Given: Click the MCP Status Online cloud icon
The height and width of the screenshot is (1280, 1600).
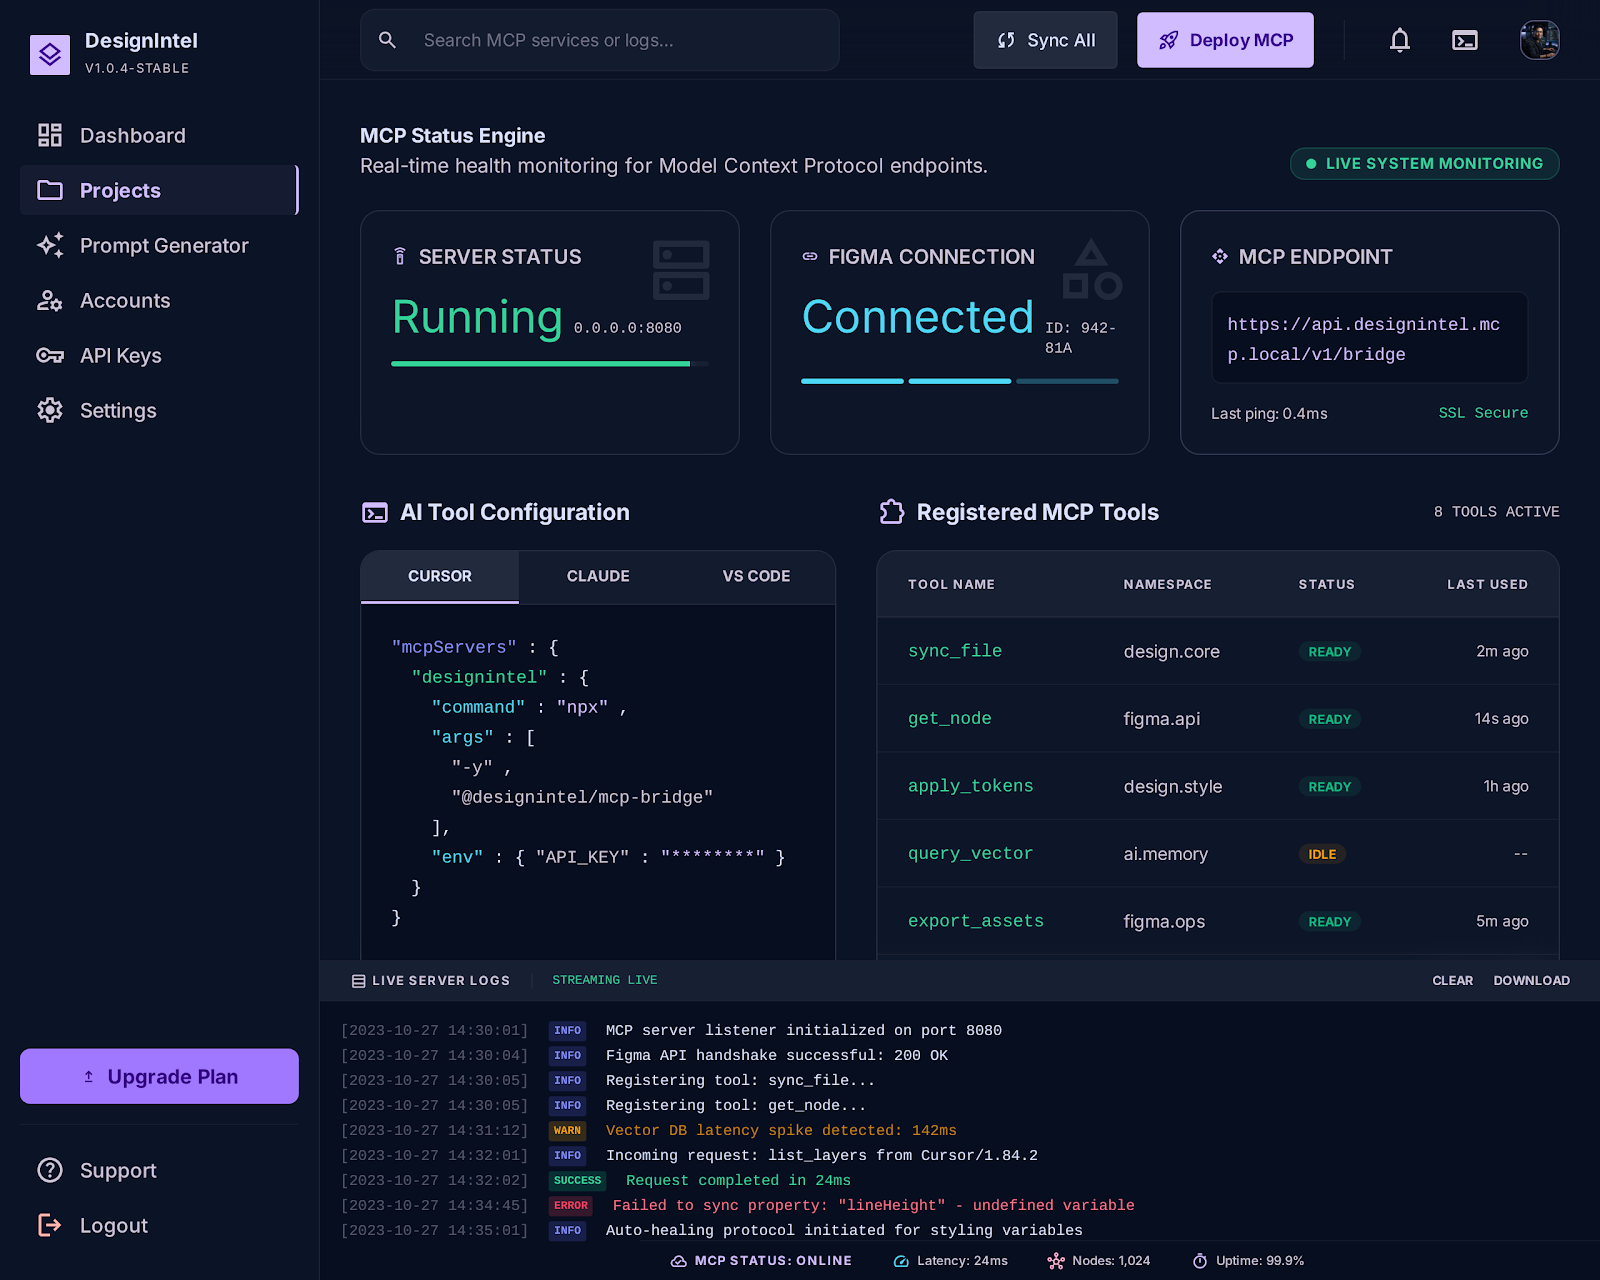Looking at the screenshot, I should [x=678, y=1261].
